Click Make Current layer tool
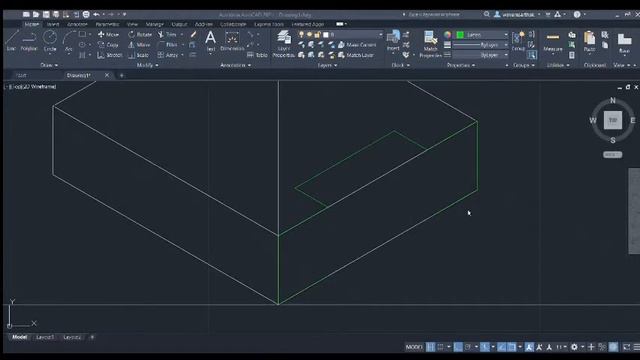 [357, 44]
